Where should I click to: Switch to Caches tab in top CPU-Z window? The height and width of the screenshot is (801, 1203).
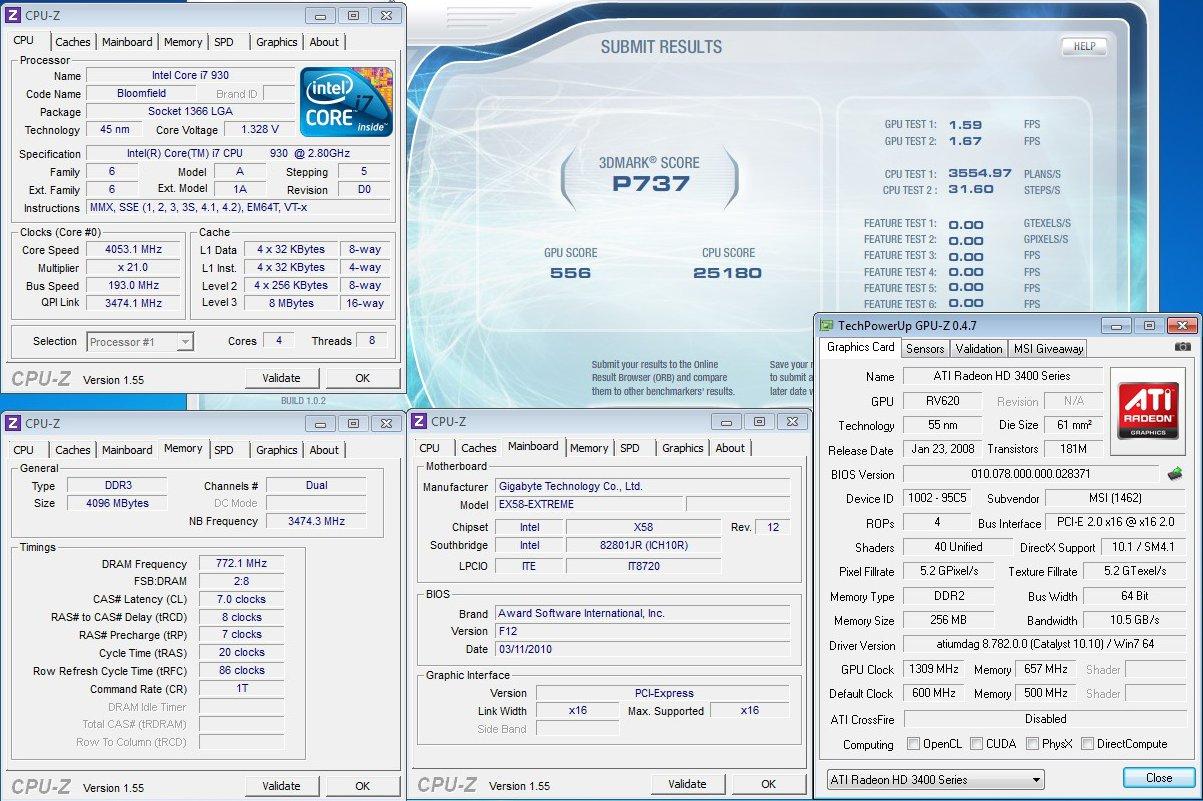(x=73, y=42)
